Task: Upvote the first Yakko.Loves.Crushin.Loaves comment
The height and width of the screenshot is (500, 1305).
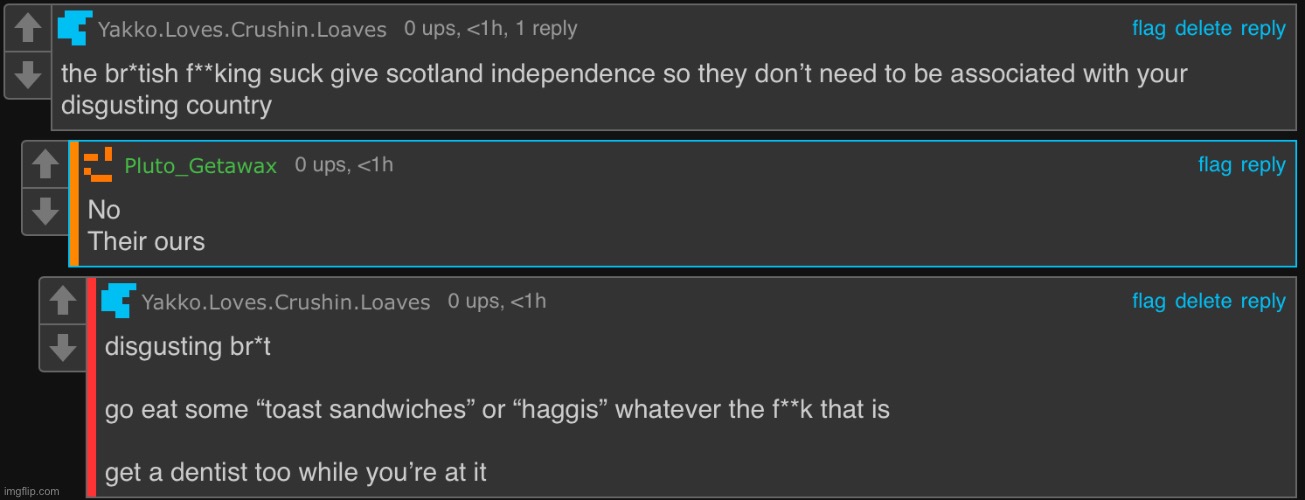Action: (x=29, y=28)
